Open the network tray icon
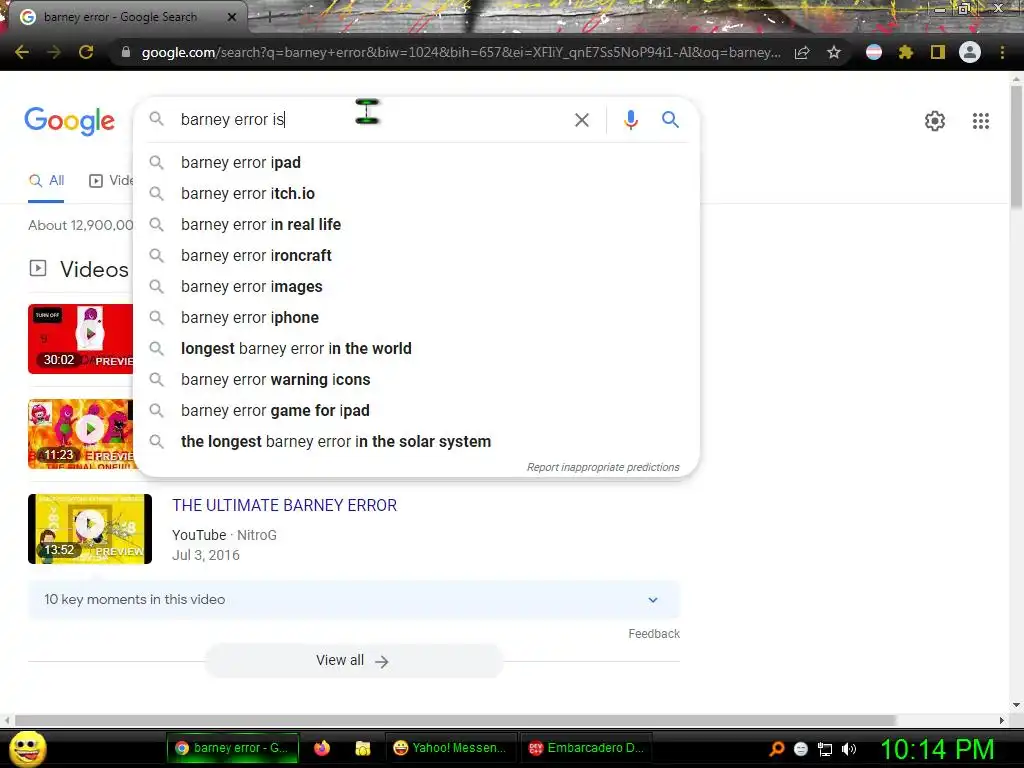The height and width of the screenshot is (768, 1024). [x=825, y=749]
